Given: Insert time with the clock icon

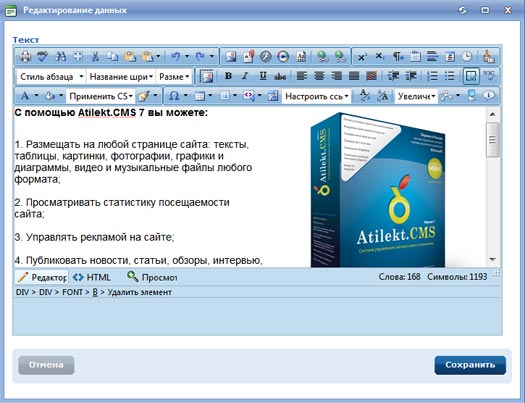Looking at the screenshot, I should point(467,57).
